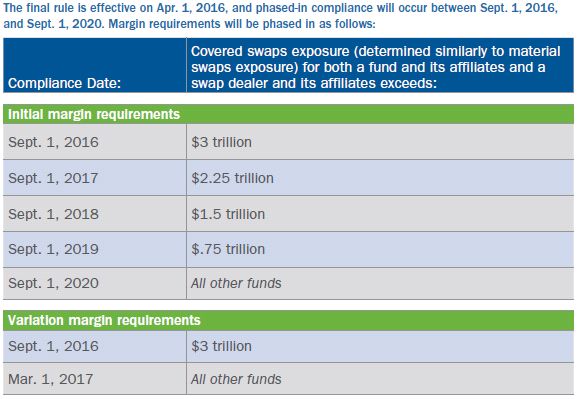Click the $3 trillion variation margin value

point(221,346)
